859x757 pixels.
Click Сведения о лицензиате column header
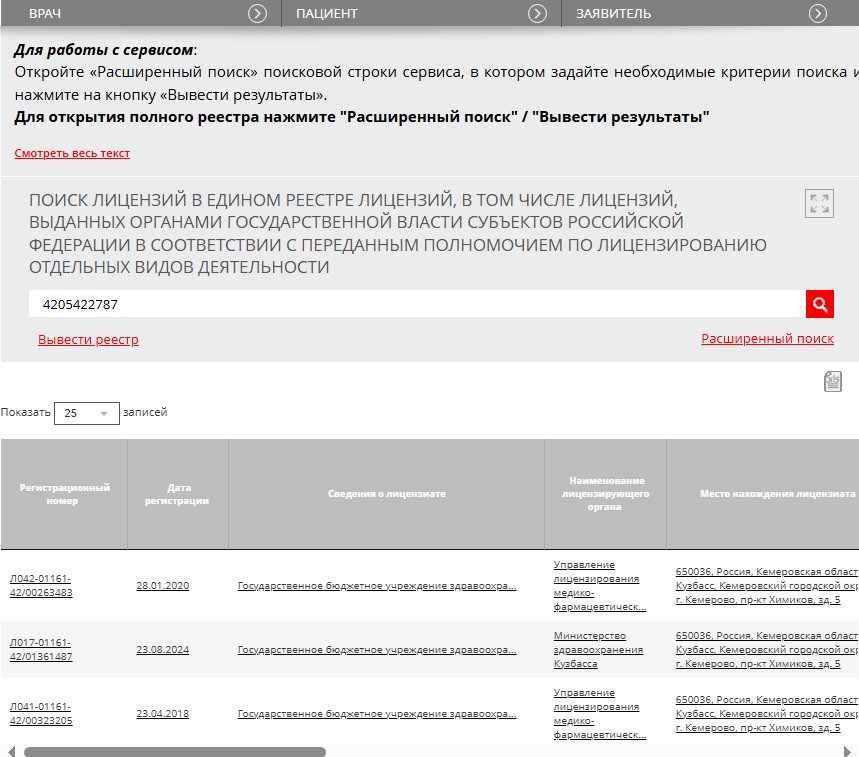(386, 494)
